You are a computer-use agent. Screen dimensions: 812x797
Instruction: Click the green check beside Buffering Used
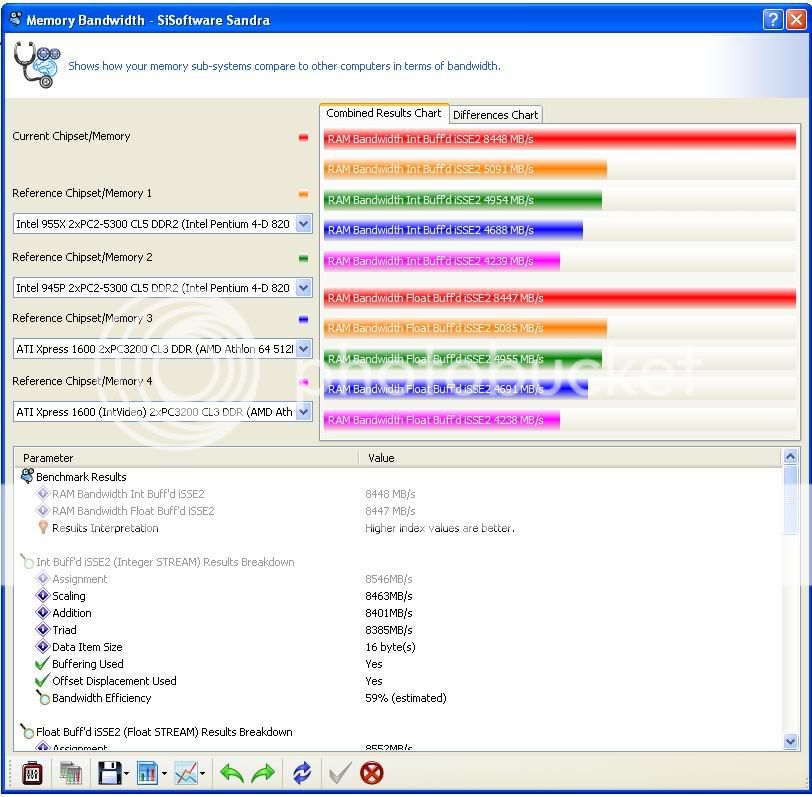(43, 663)
